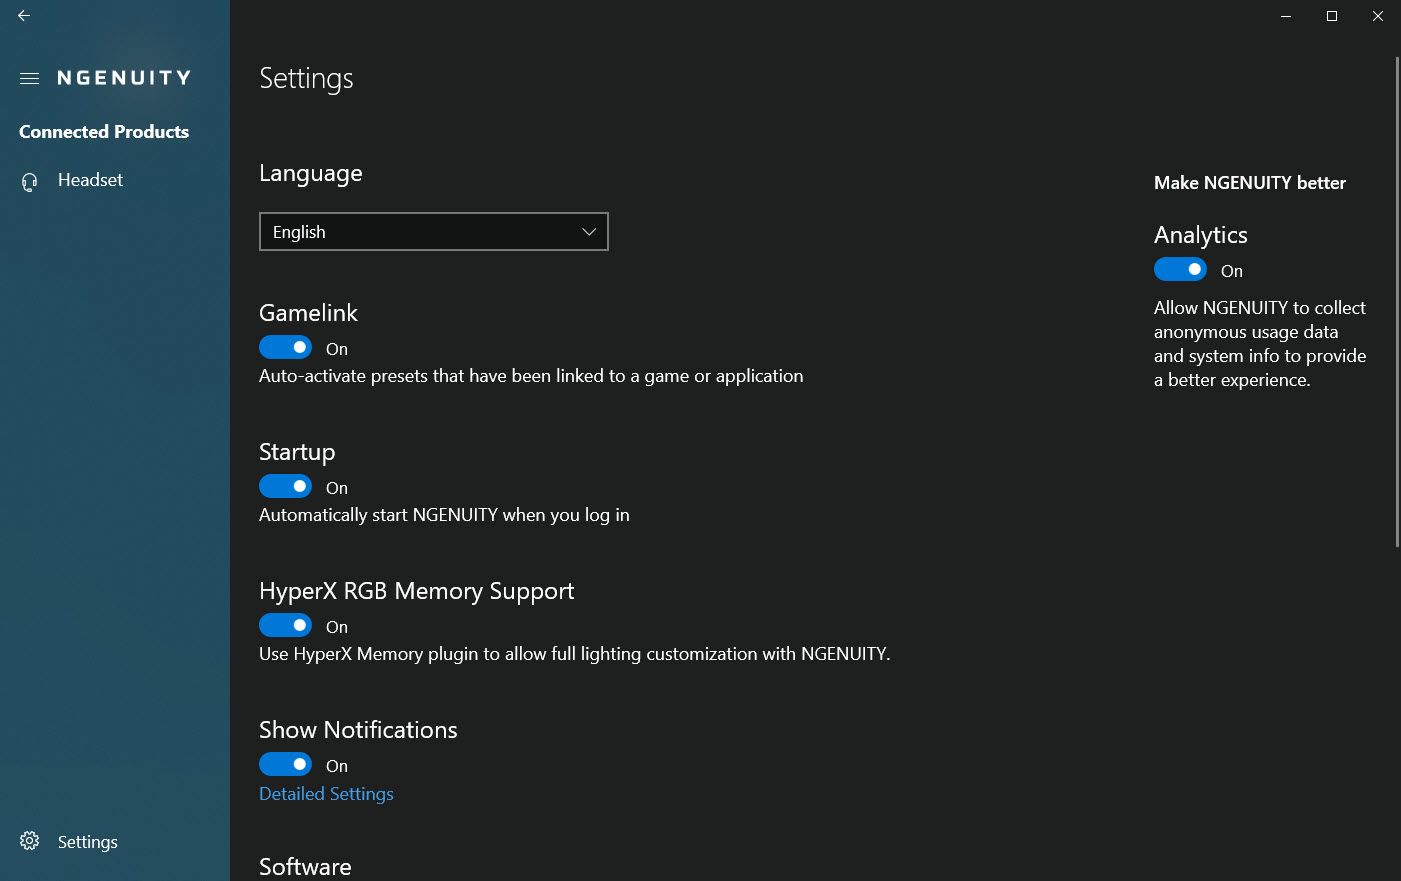Screen dimensions: 1401x881
Task: Maximize the NGENUITY window
Action: [1332, 16]
